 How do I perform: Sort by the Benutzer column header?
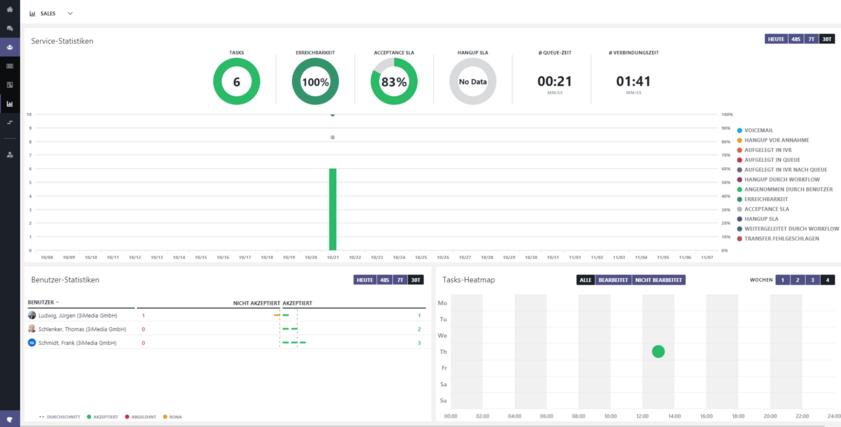(42, 301)
